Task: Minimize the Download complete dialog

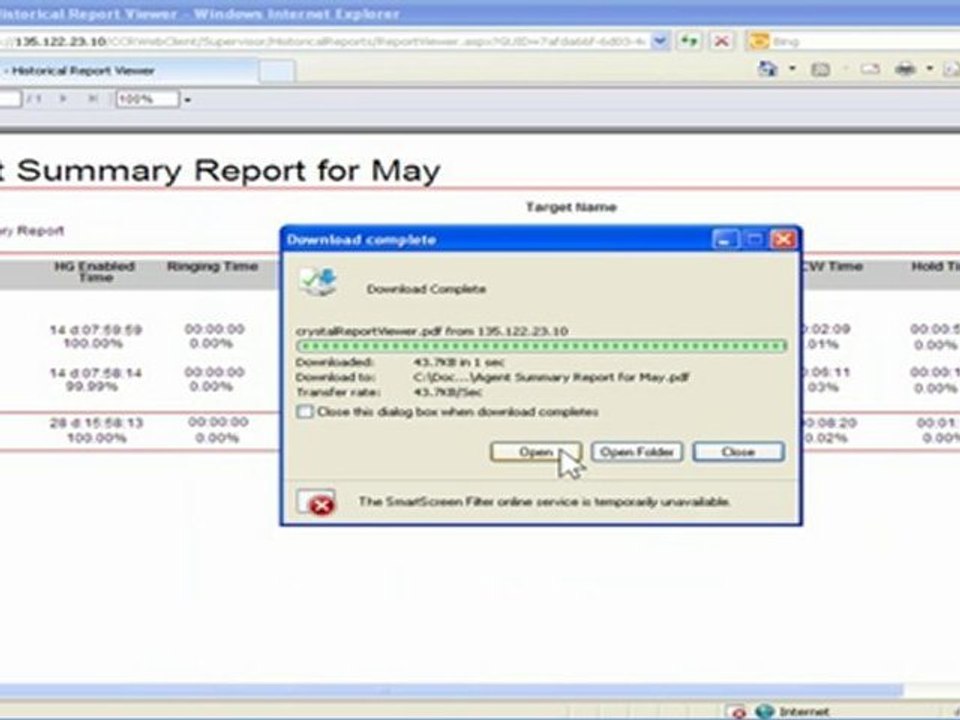Action: [x=726, y=239]
